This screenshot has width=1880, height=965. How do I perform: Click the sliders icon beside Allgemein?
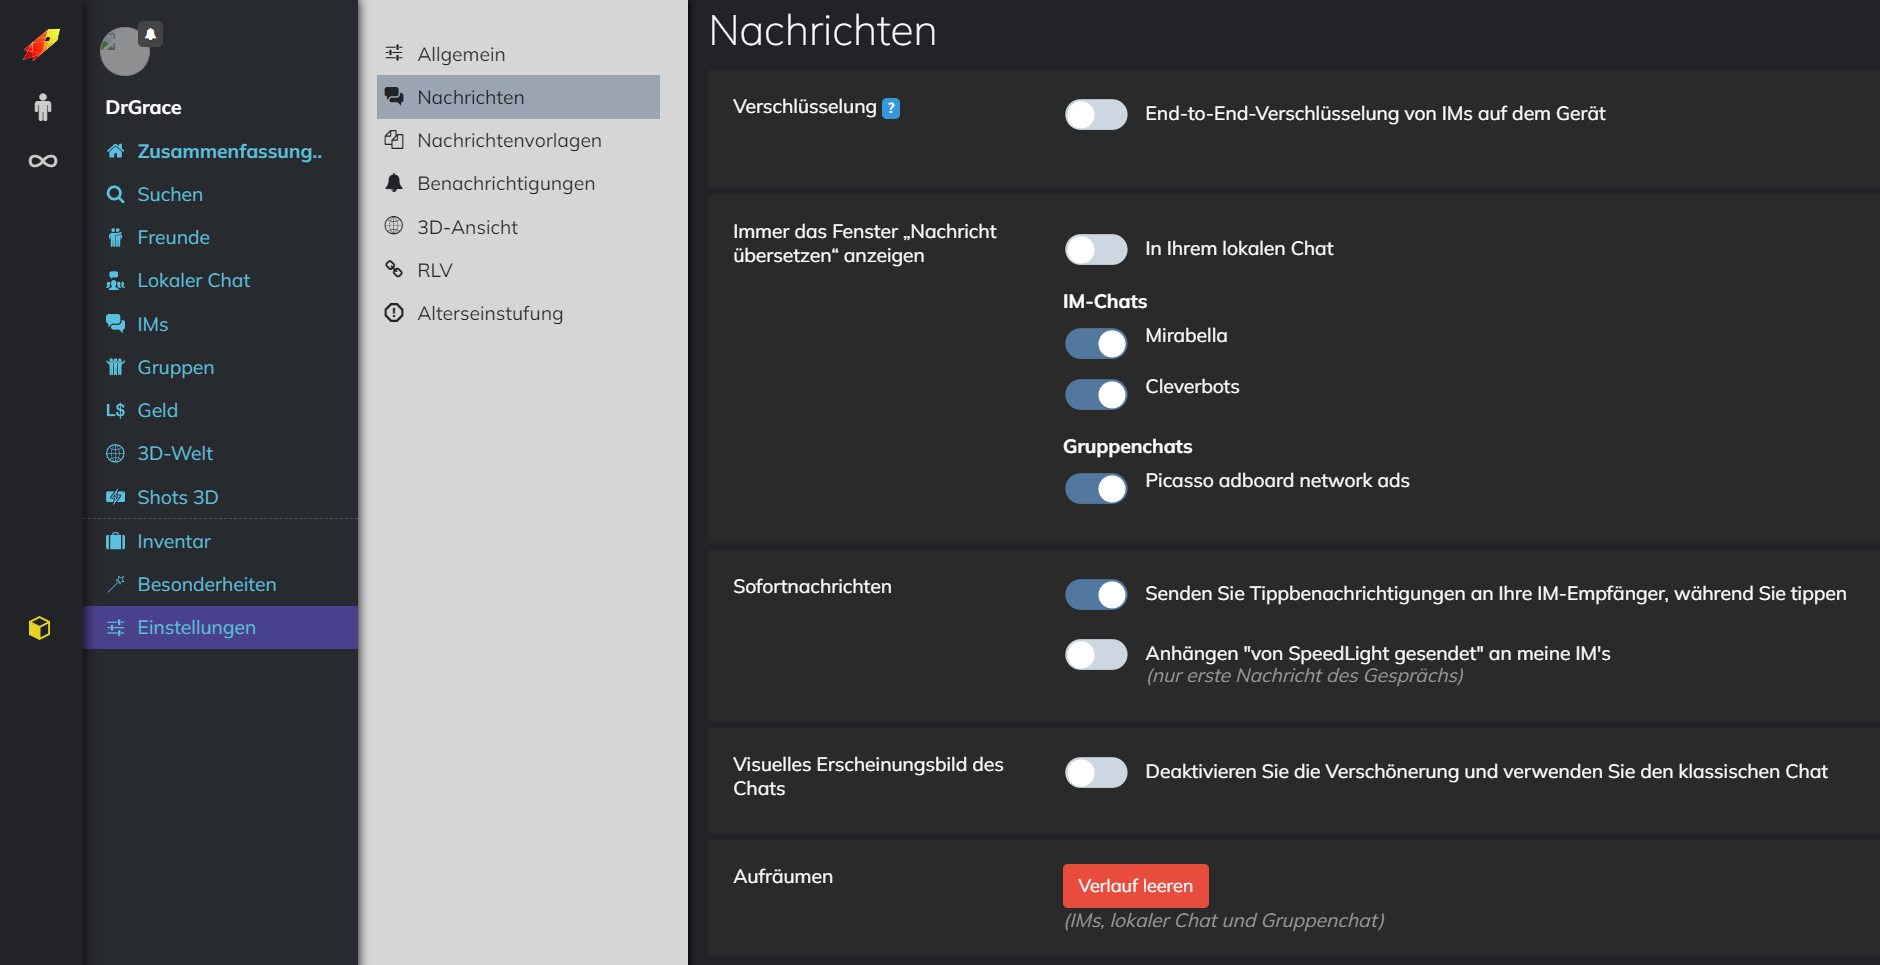[x=394, y=53]
